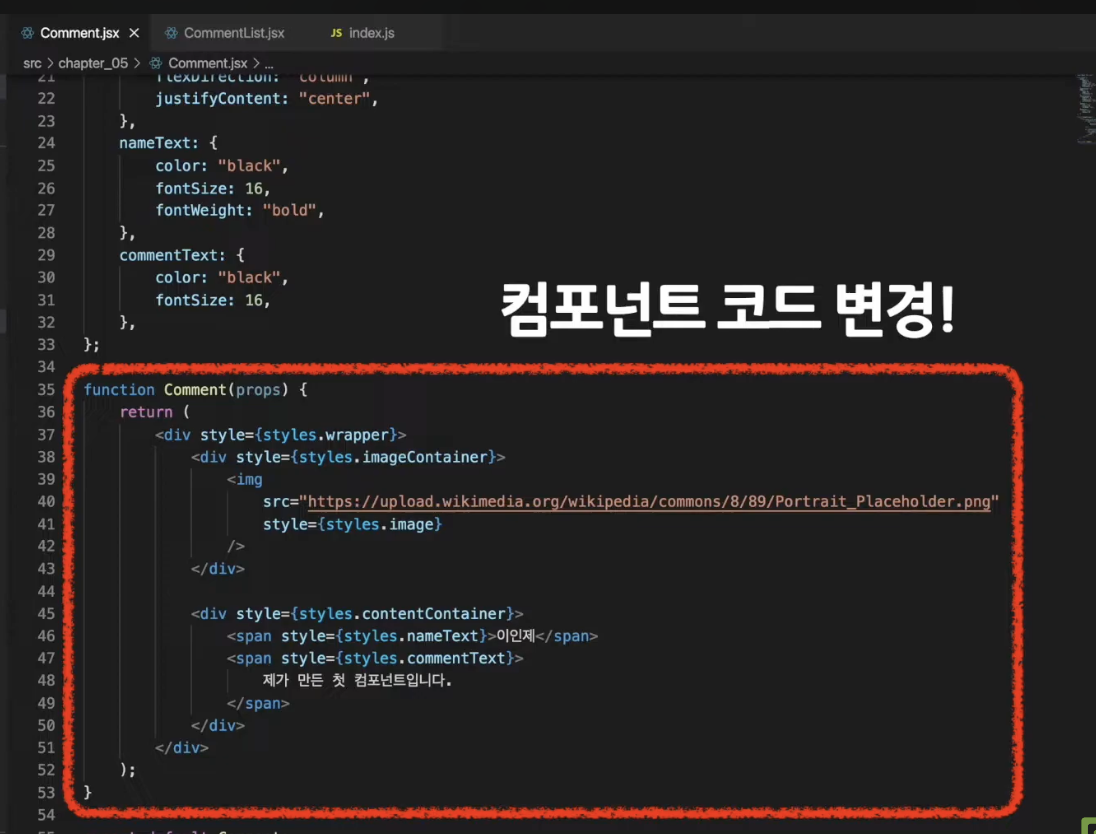
Task: Click line number 40 in the gutter
Action: [46, 501]
